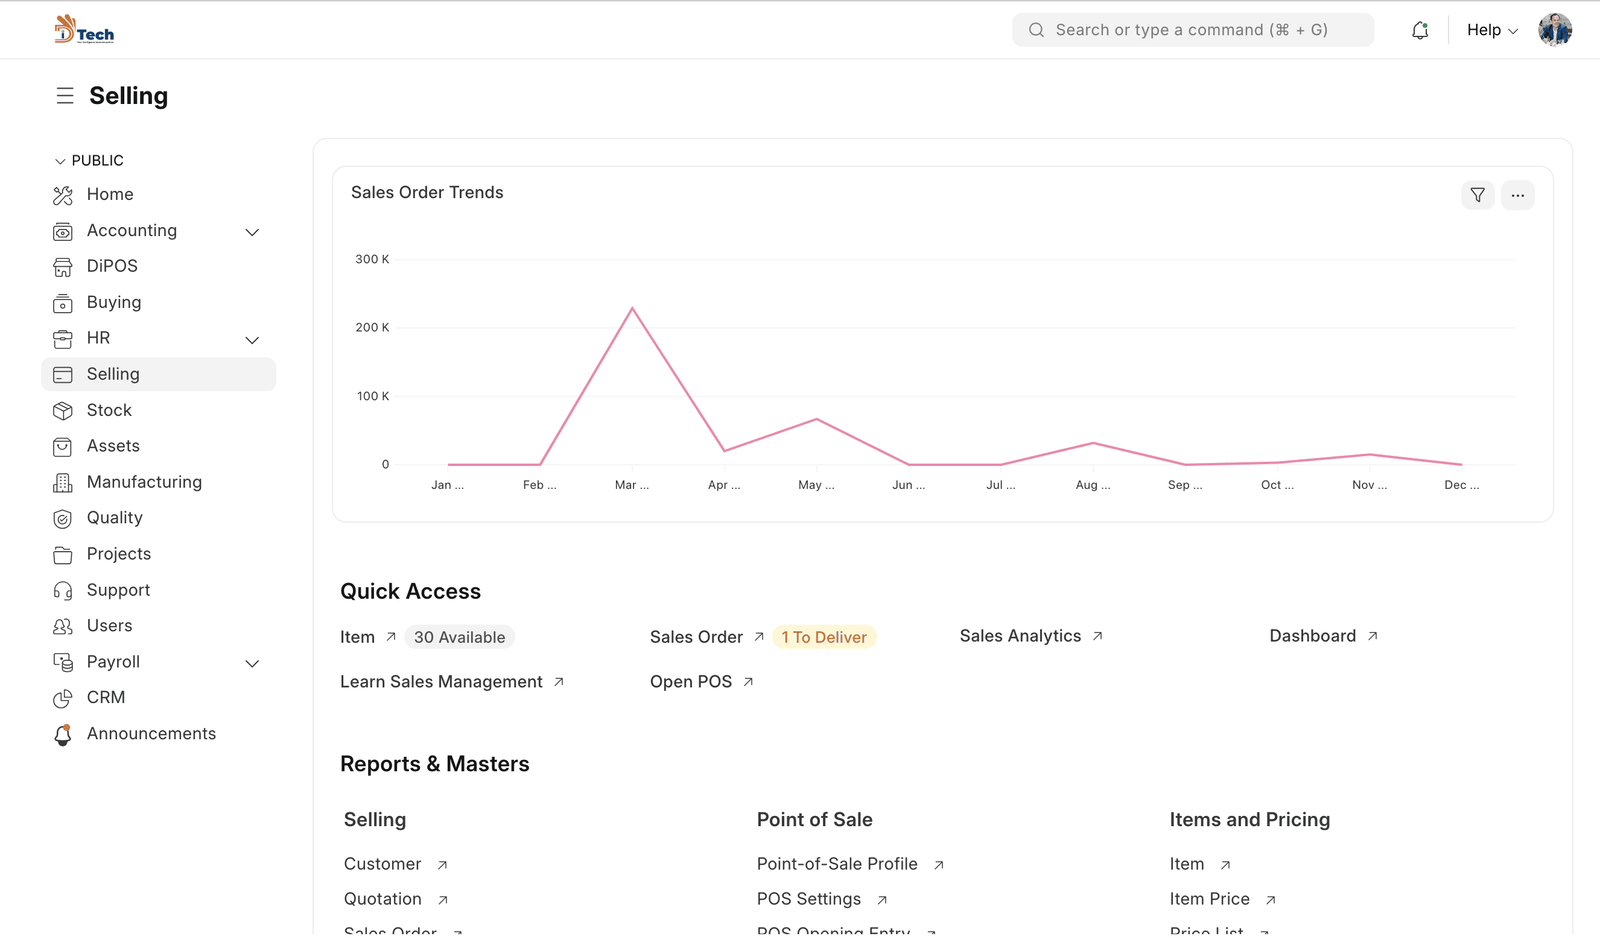Collapse the PUBLIC sidebar group
1600x938 pixels.
[60, 161]
